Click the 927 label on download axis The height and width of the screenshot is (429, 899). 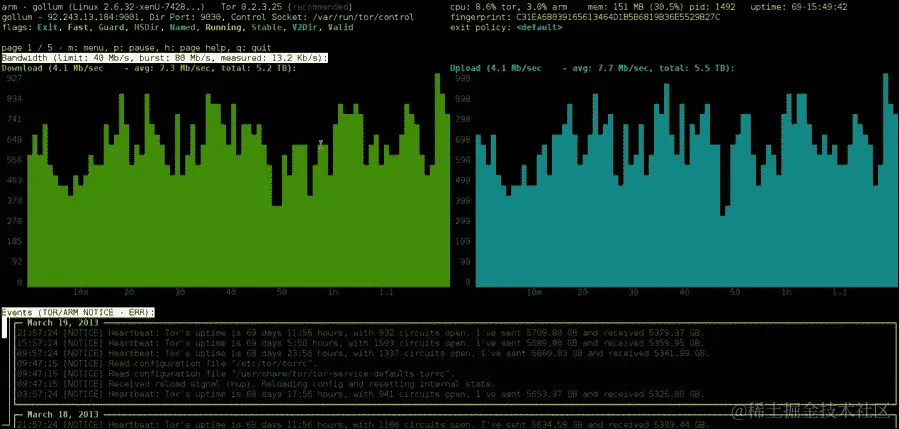pos(14,79)
